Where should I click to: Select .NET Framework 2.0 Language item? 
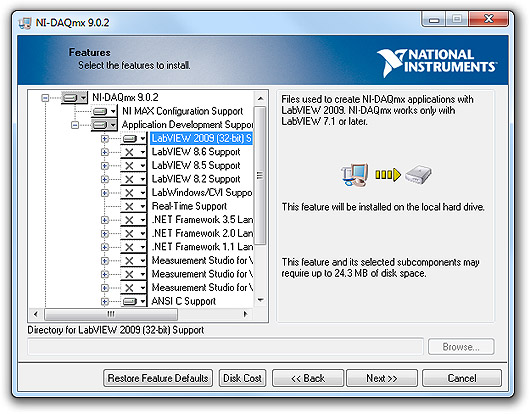point(202,233)
